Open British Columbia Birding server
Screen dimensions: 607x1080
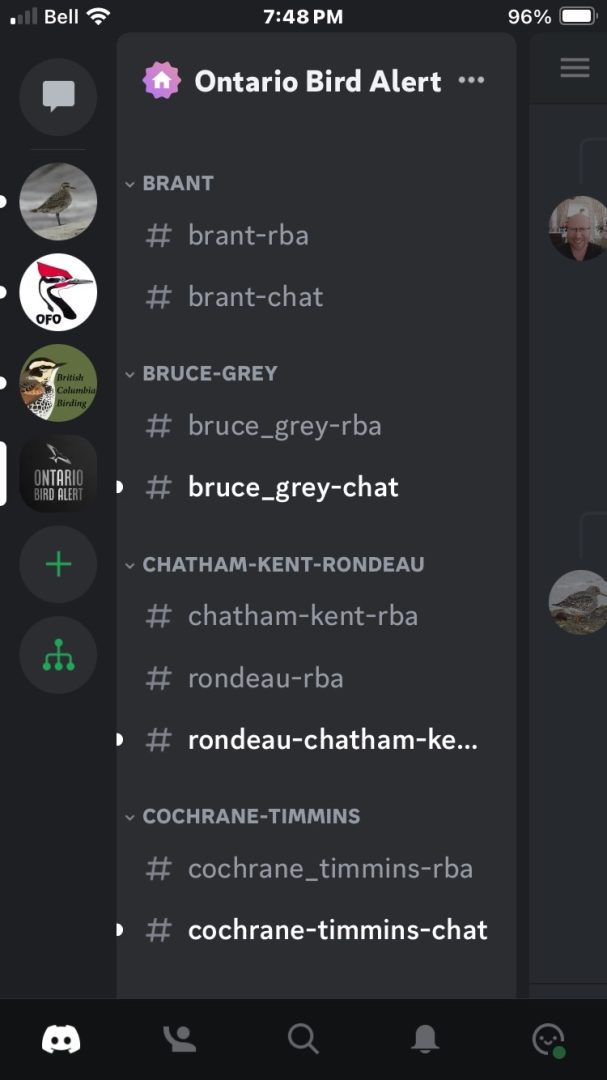tap(59, 382)
